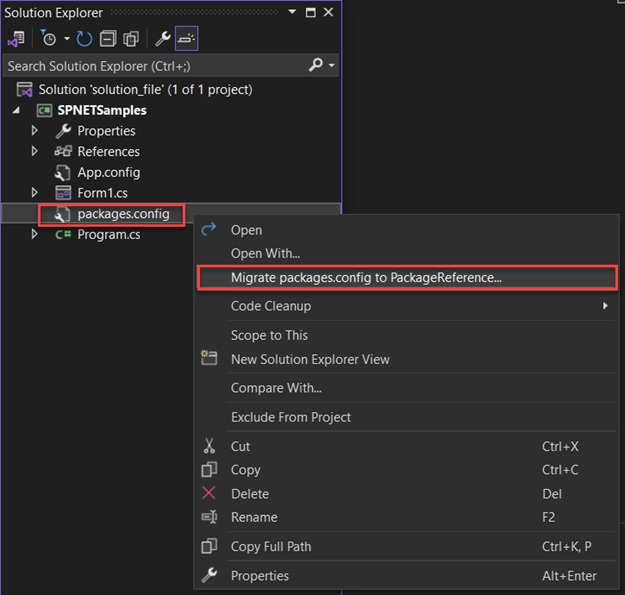Image resolution: width=625 pixels, height=595 pixels.
Task: Select the App.config file
Action: click(x=109, y=173)
